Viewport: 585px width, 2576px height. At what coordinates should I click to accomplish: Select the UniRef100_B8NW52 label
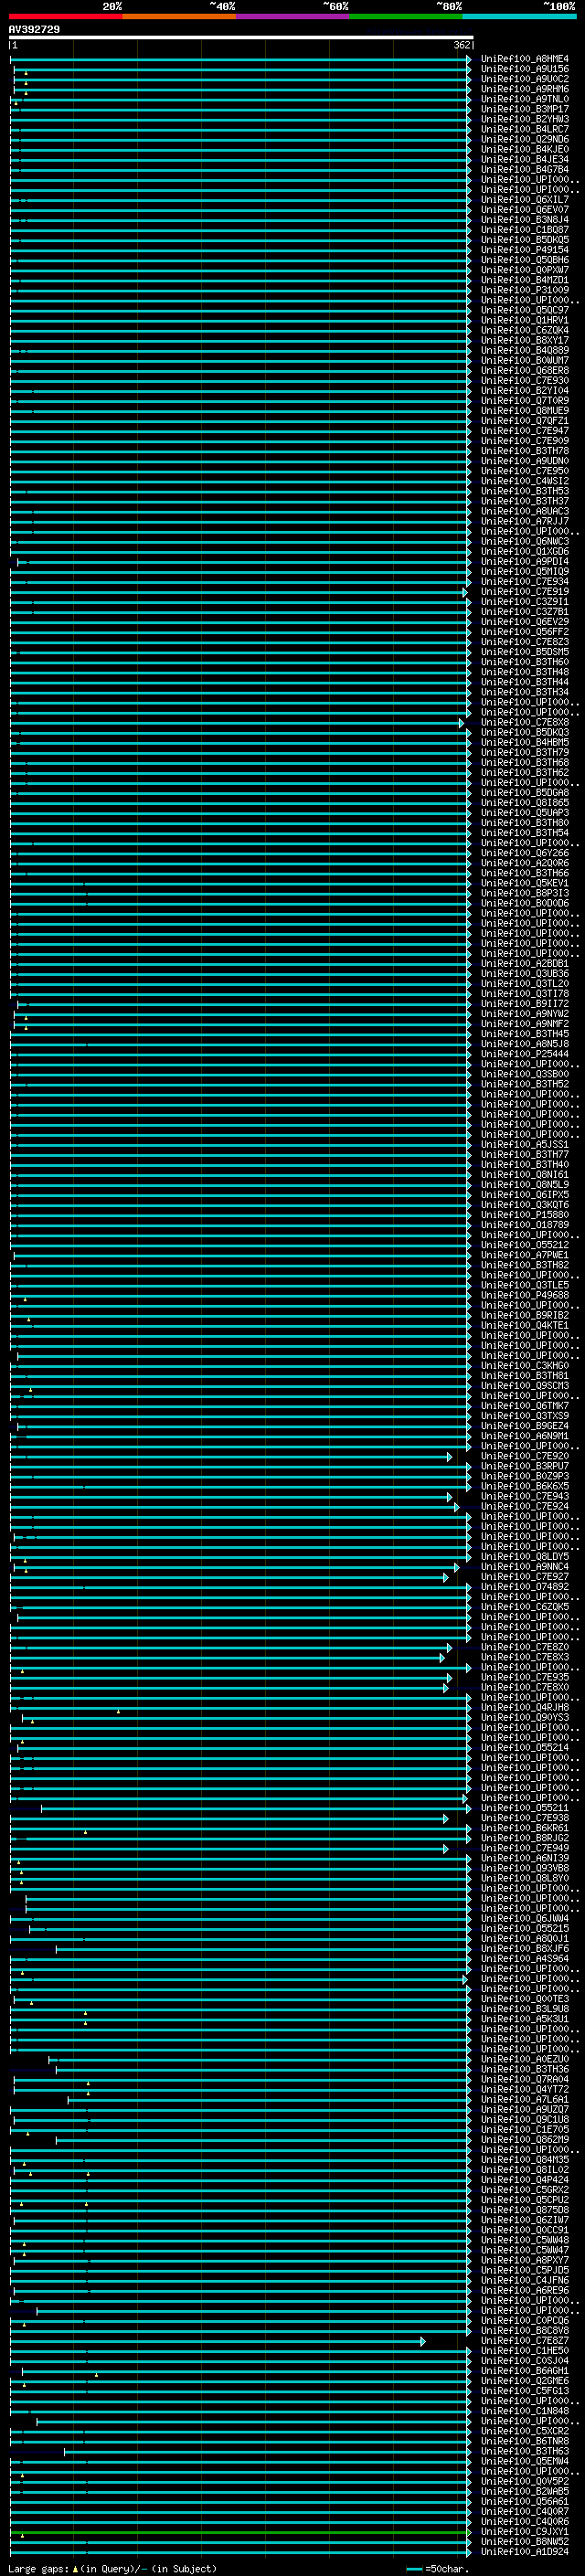[x=525, y=2542]
